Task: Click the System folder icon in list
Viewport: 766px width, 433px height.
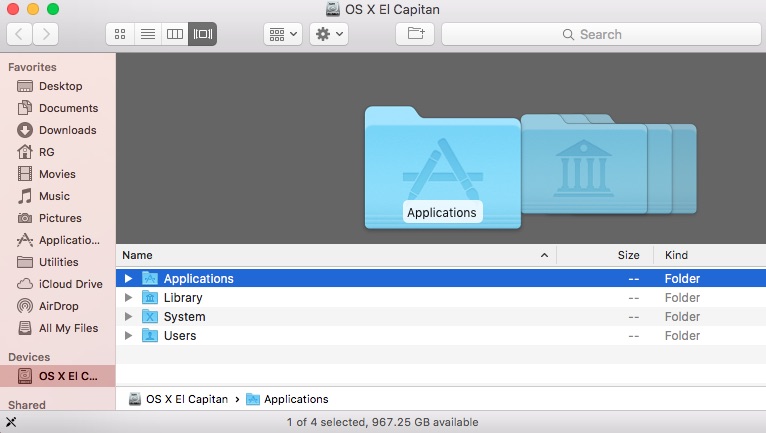Action: tap(150, 317)
